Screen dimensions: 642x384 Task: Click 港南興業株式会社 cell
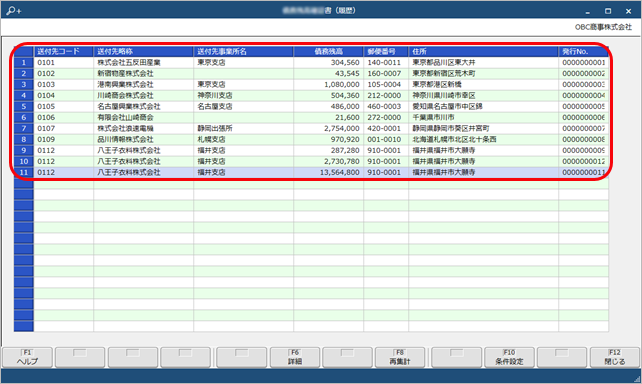[x=143, y=85]
